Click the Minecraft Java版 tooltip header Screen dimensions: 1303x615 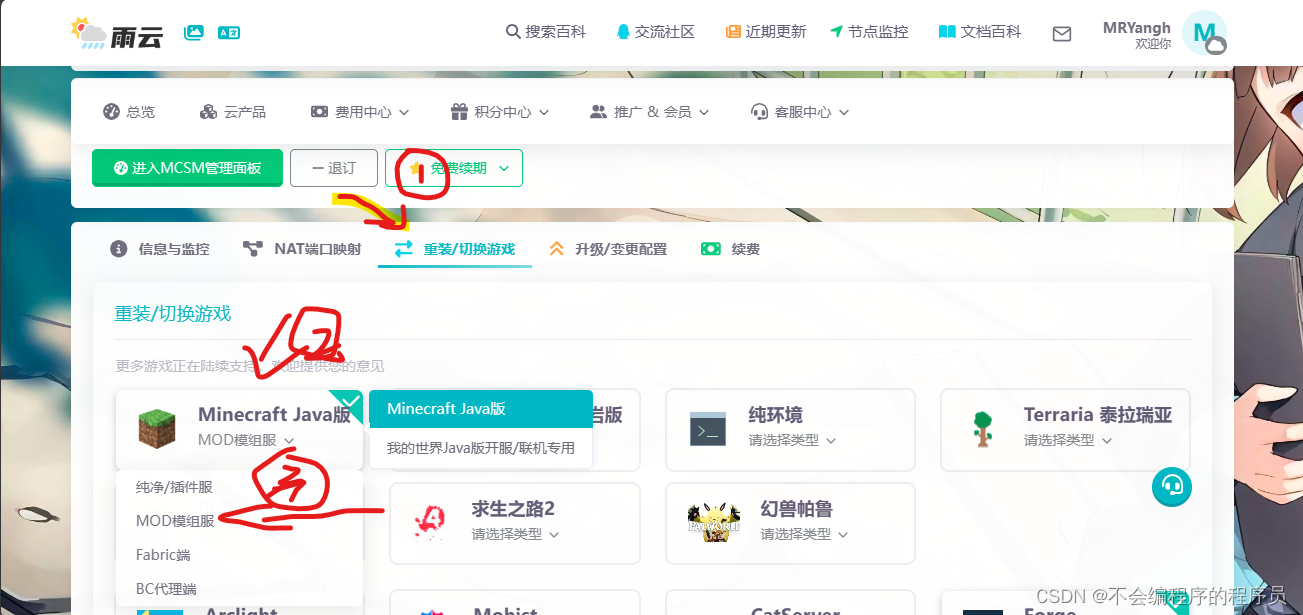[x=481, y=409]
